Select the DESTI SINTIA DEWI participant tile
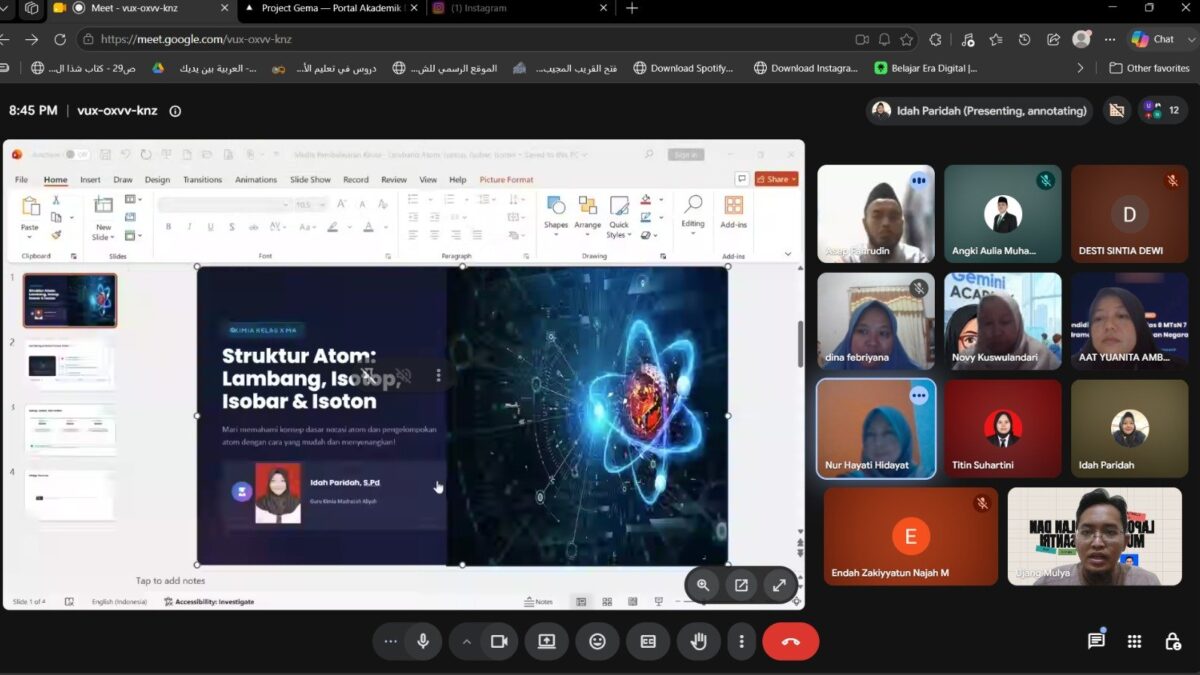1200x675 pixels. 1129,214
